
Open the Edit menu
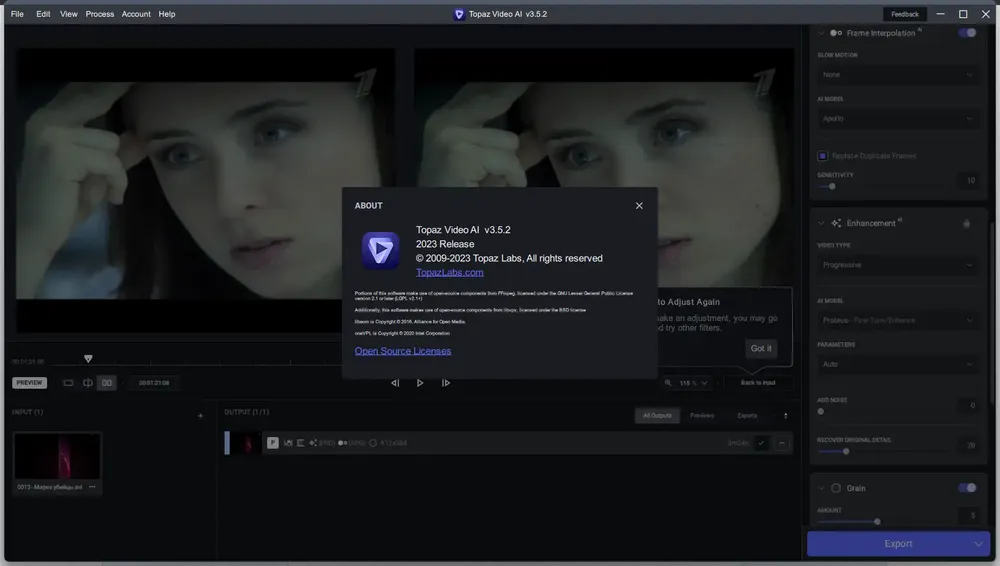click(43, 14)
